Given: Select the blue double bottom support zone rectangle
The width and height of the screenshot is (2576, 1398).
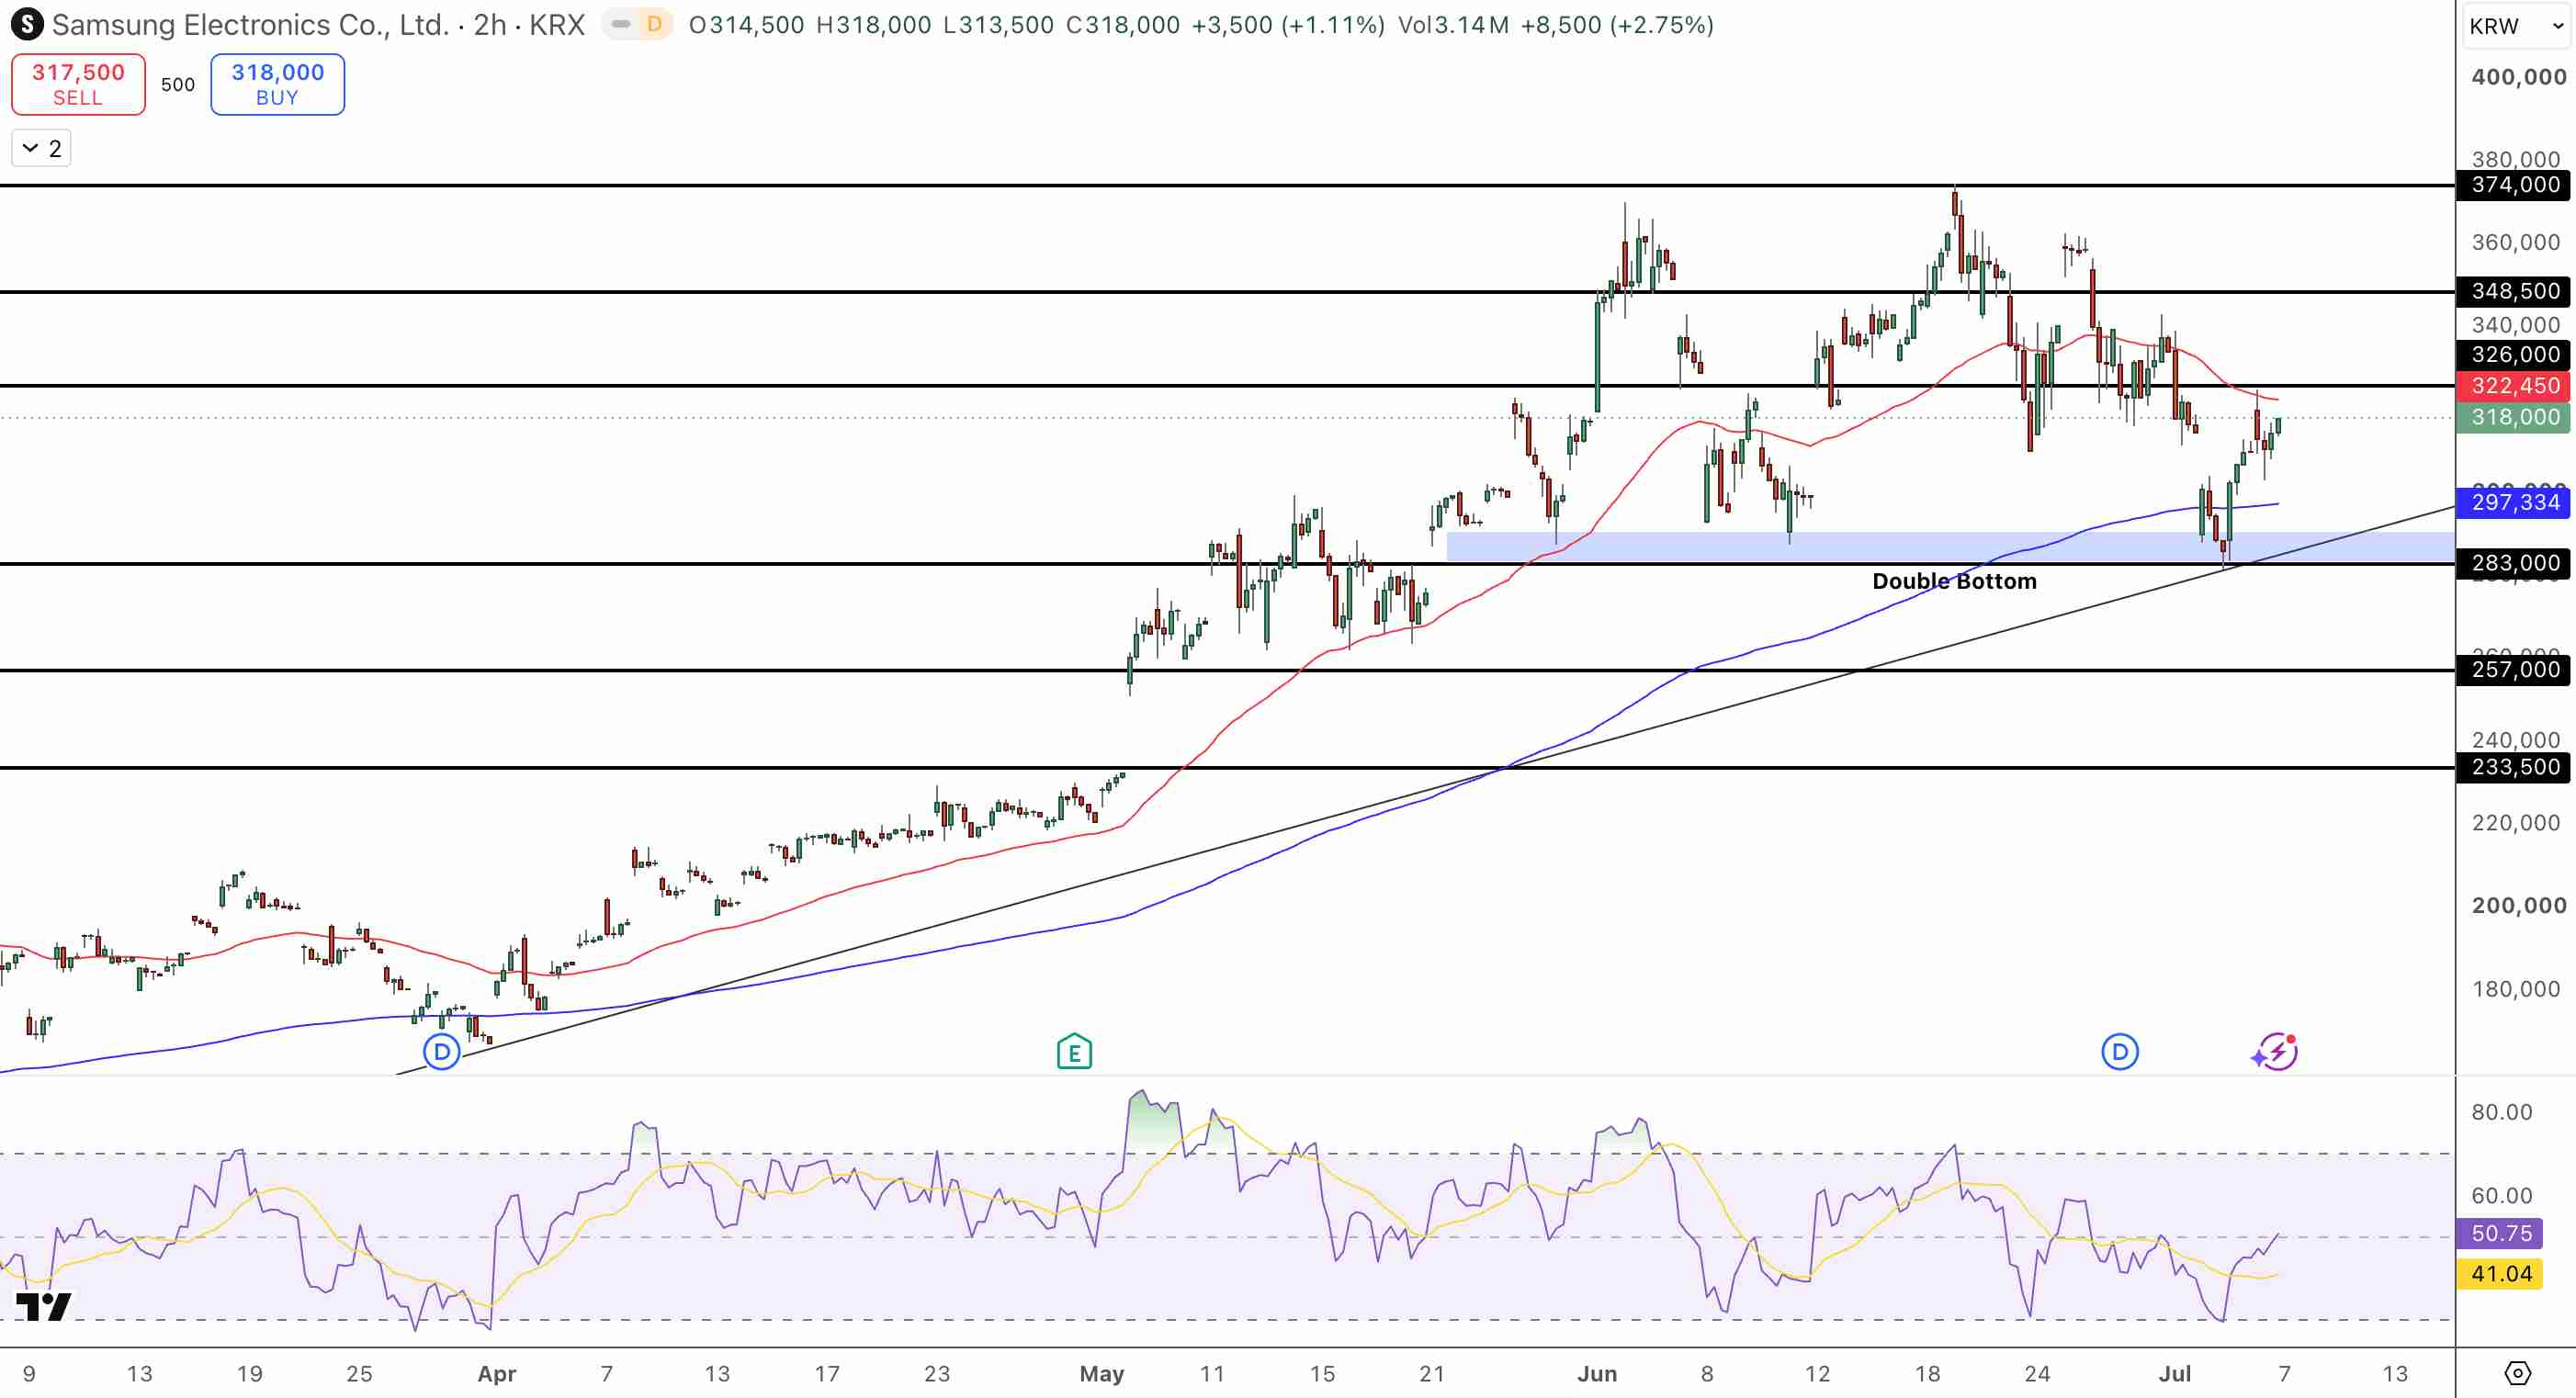Looking at the screenshot, I should (1950, 546).
